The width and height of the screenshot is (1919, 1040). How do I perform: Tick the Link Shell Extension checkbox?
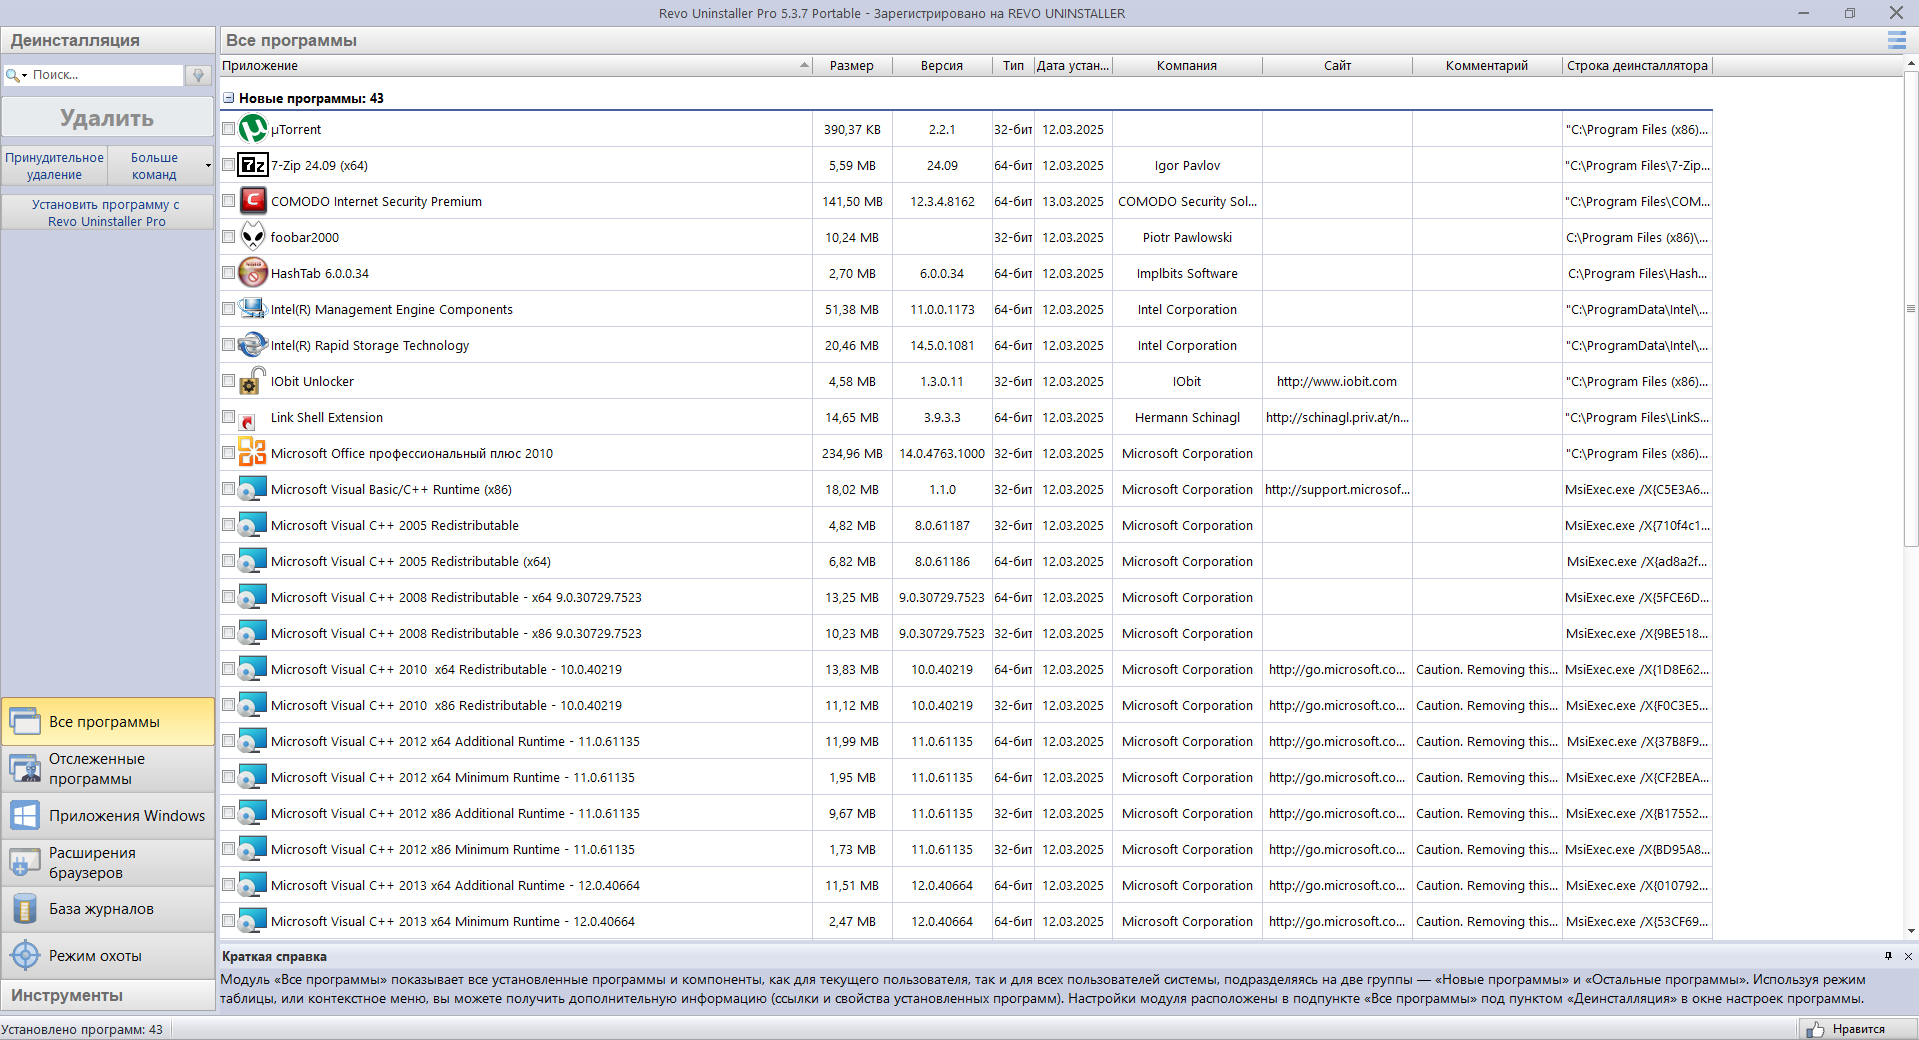[x=229, y=417]
